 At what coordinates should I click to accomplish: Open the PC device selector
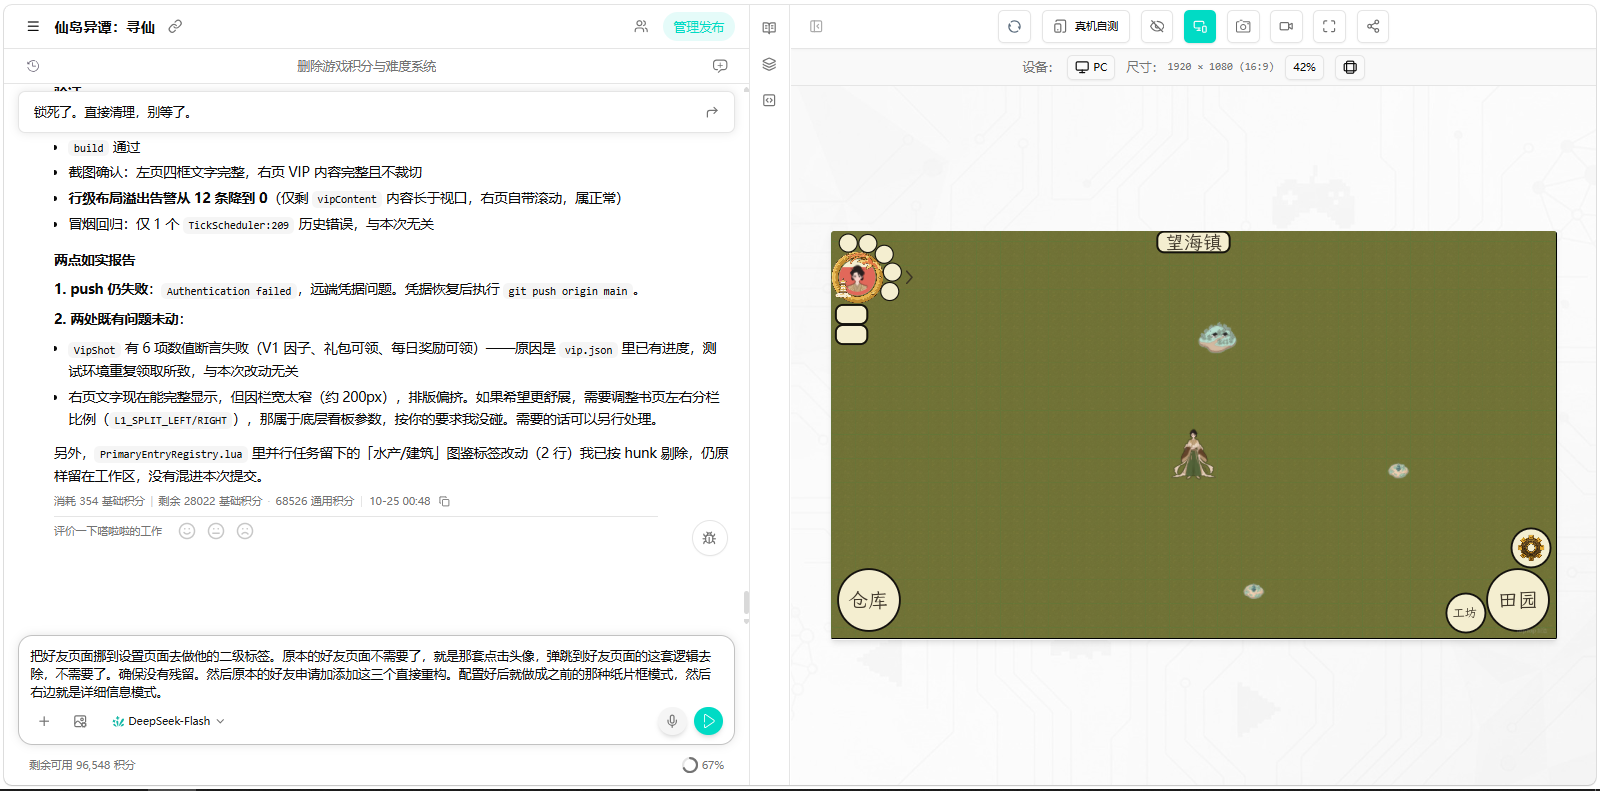click(1091, 67)
